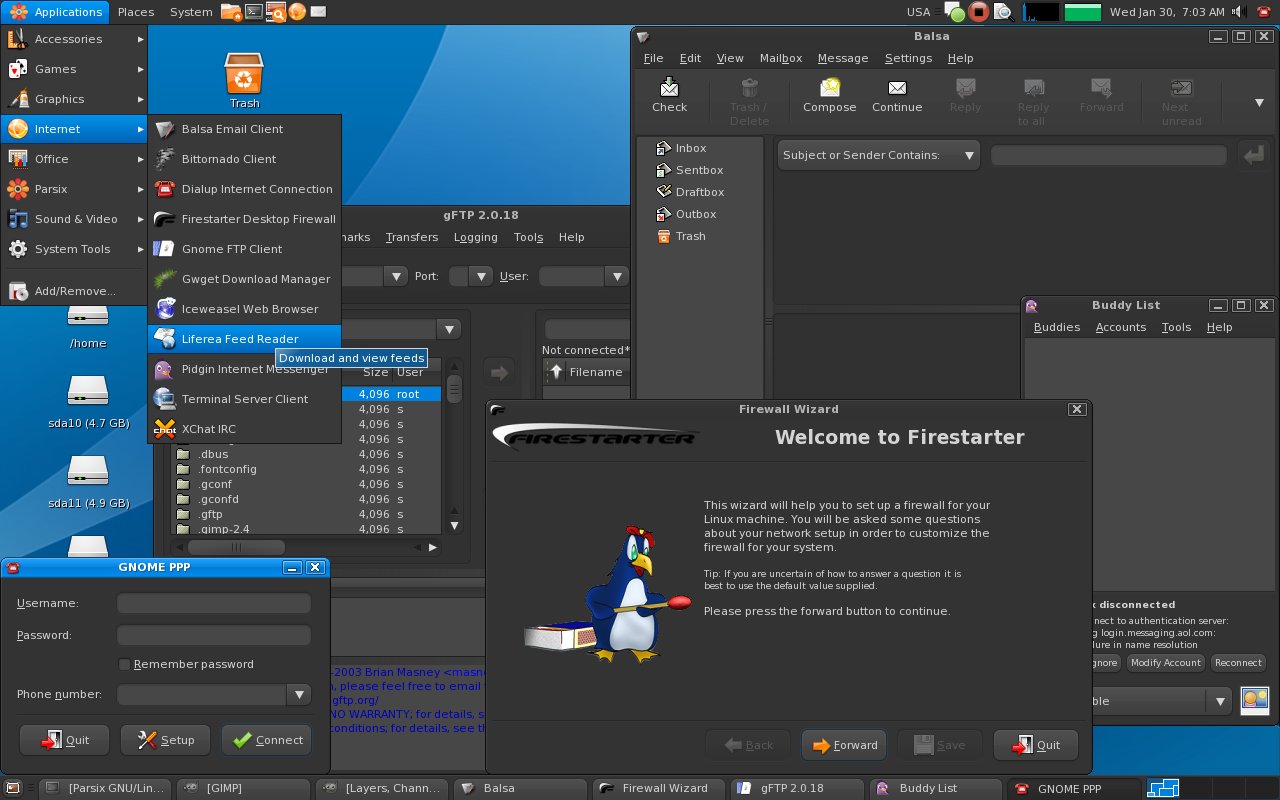Click the Password field in GNOME PPP
The image size is (1280, 800).
coord(214,635)
